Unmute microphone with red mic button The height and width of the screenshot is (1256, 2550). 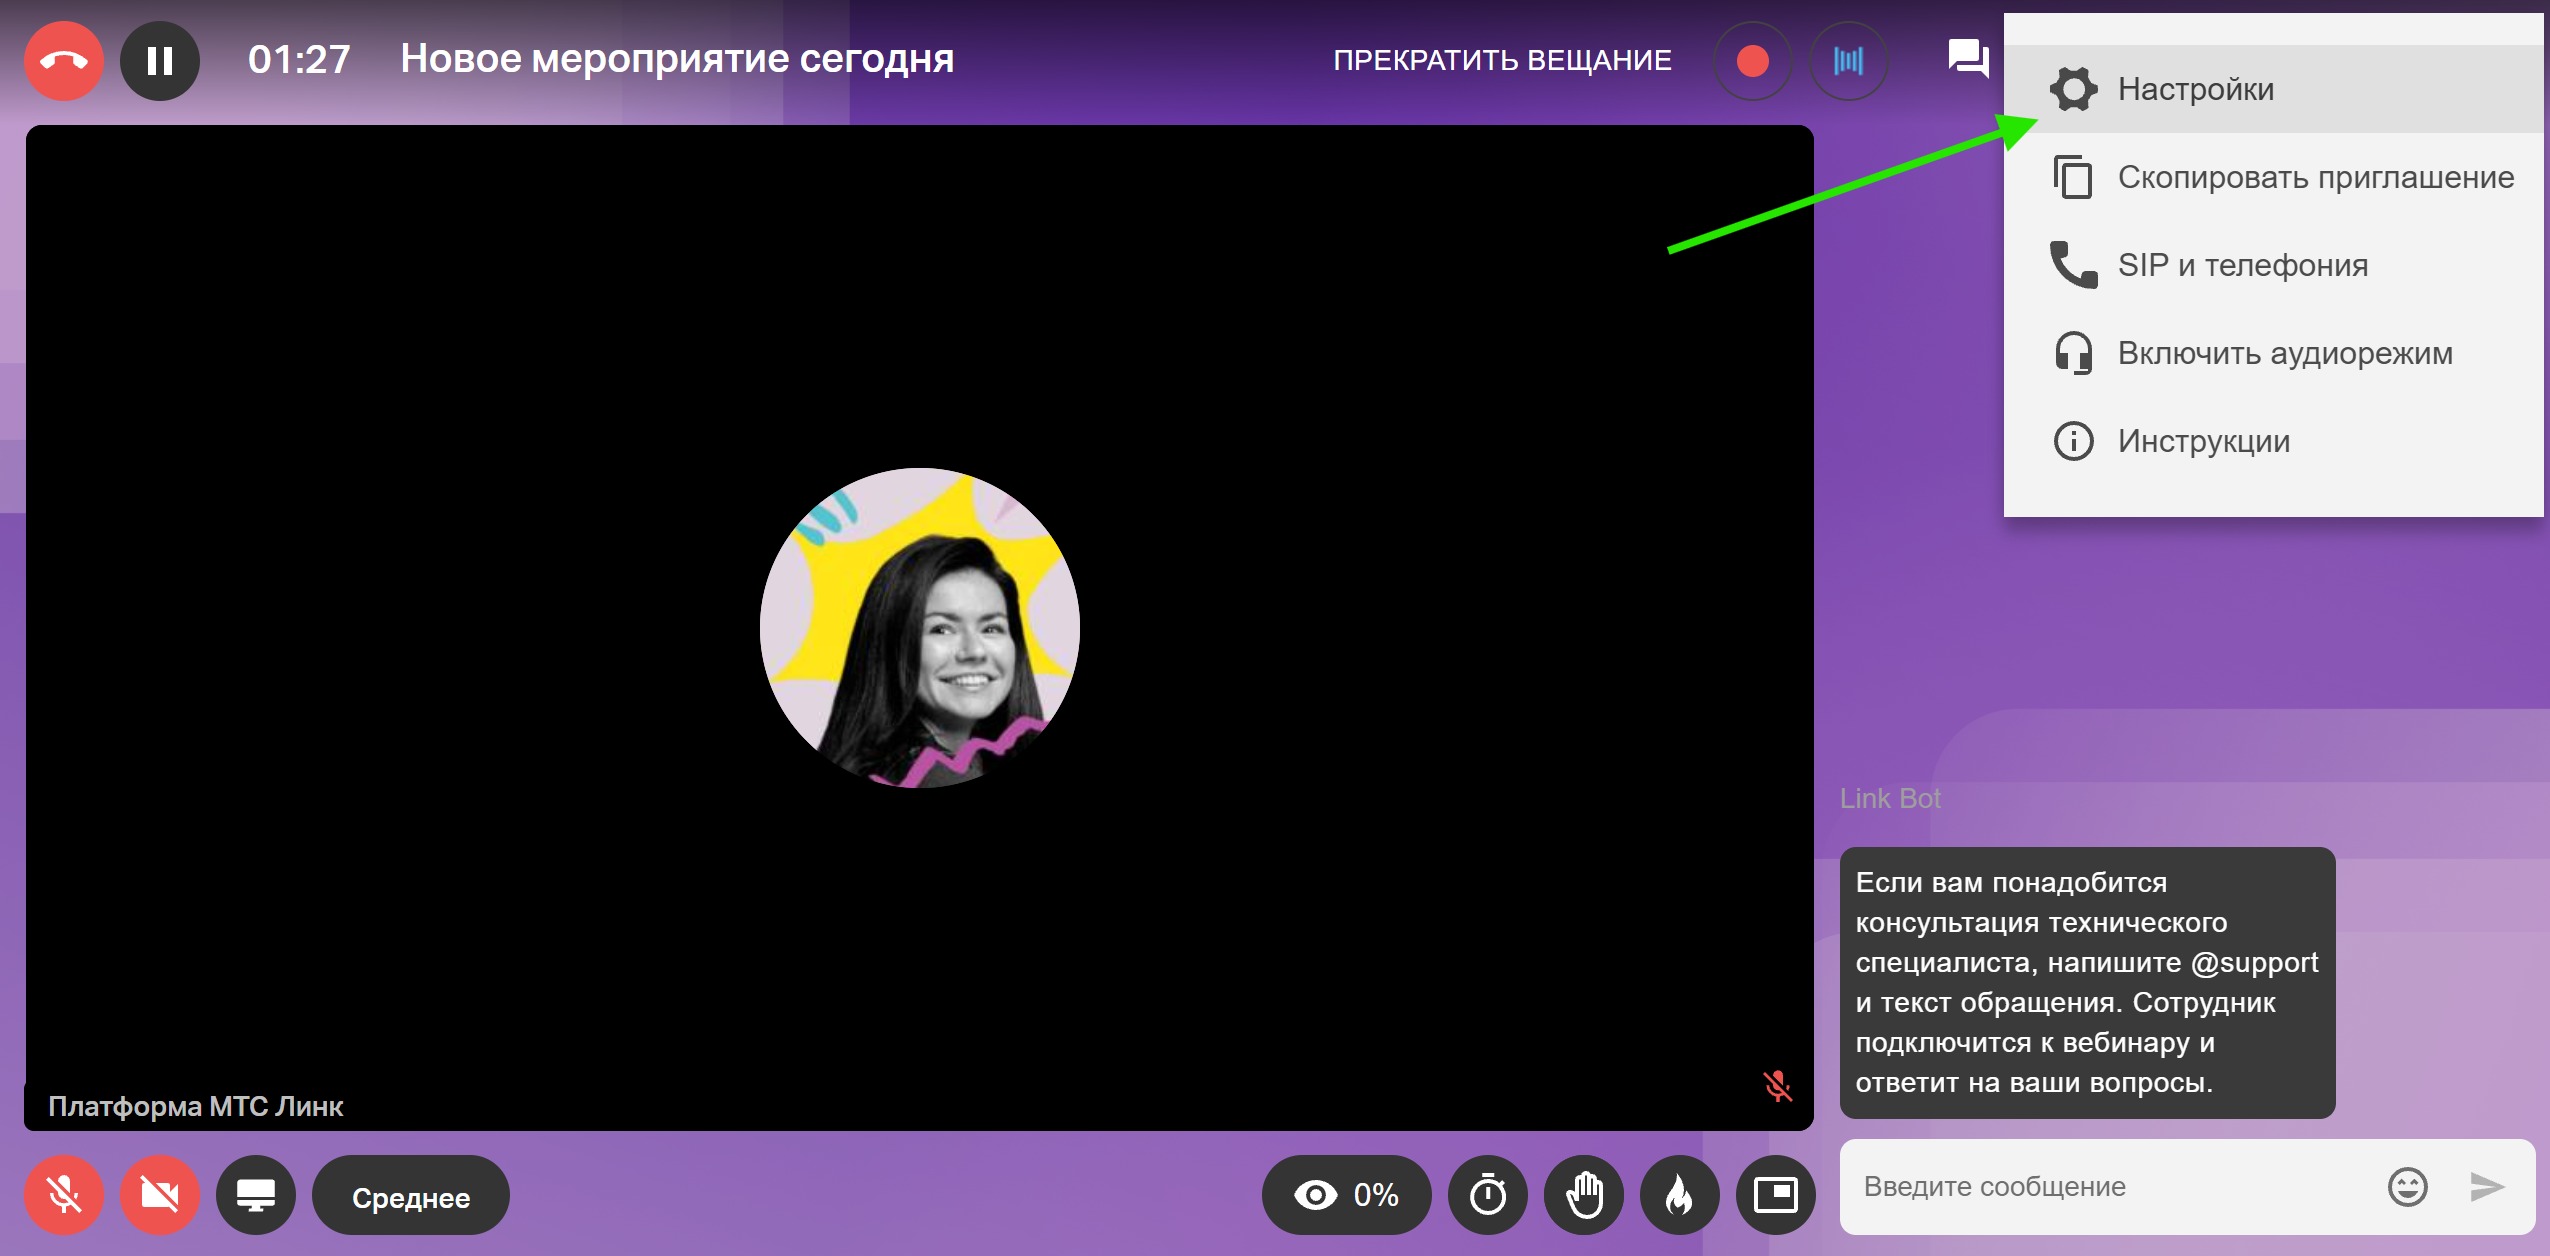[64, 1195]
